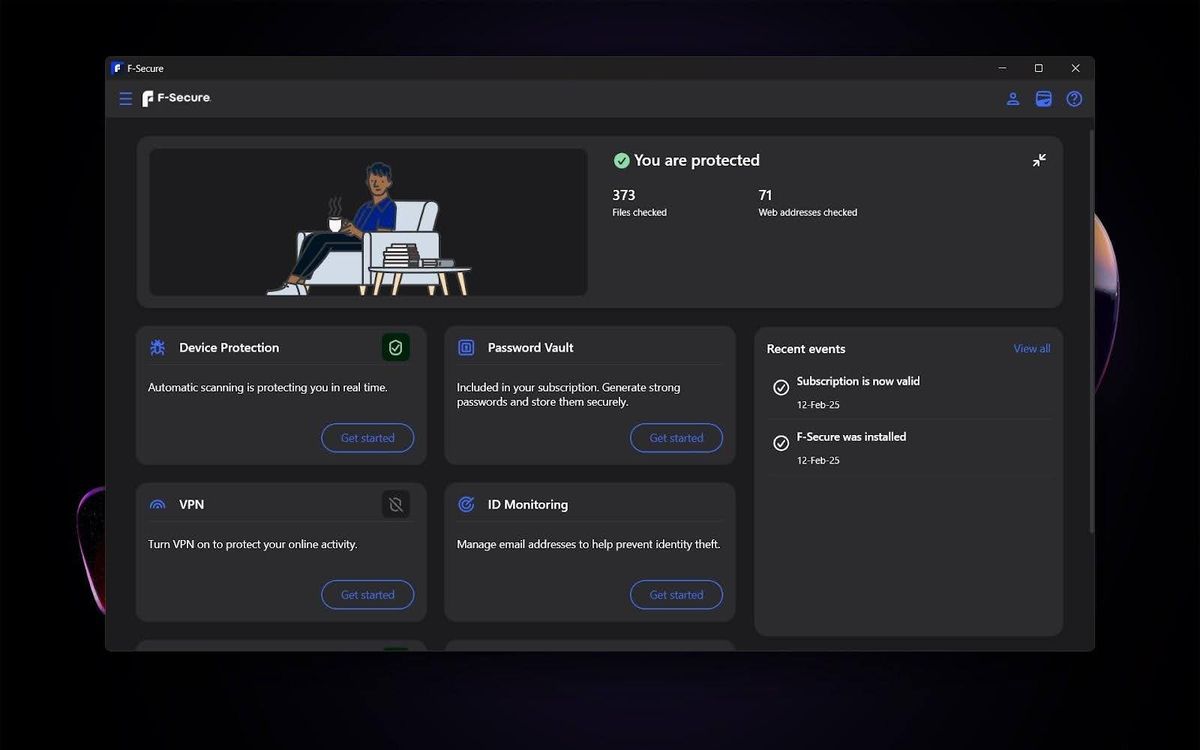The image size is (1200, 750).
Task: Open the account profile icon
Action: tap(1013, 99)
